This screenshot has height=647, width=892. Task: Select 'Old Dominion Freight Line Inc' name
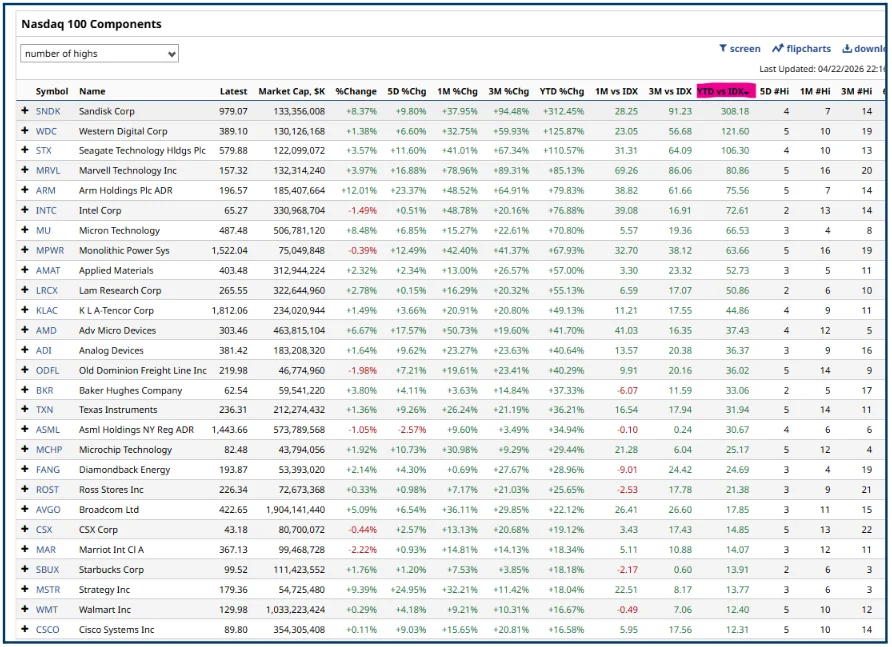tap(143, 370)
